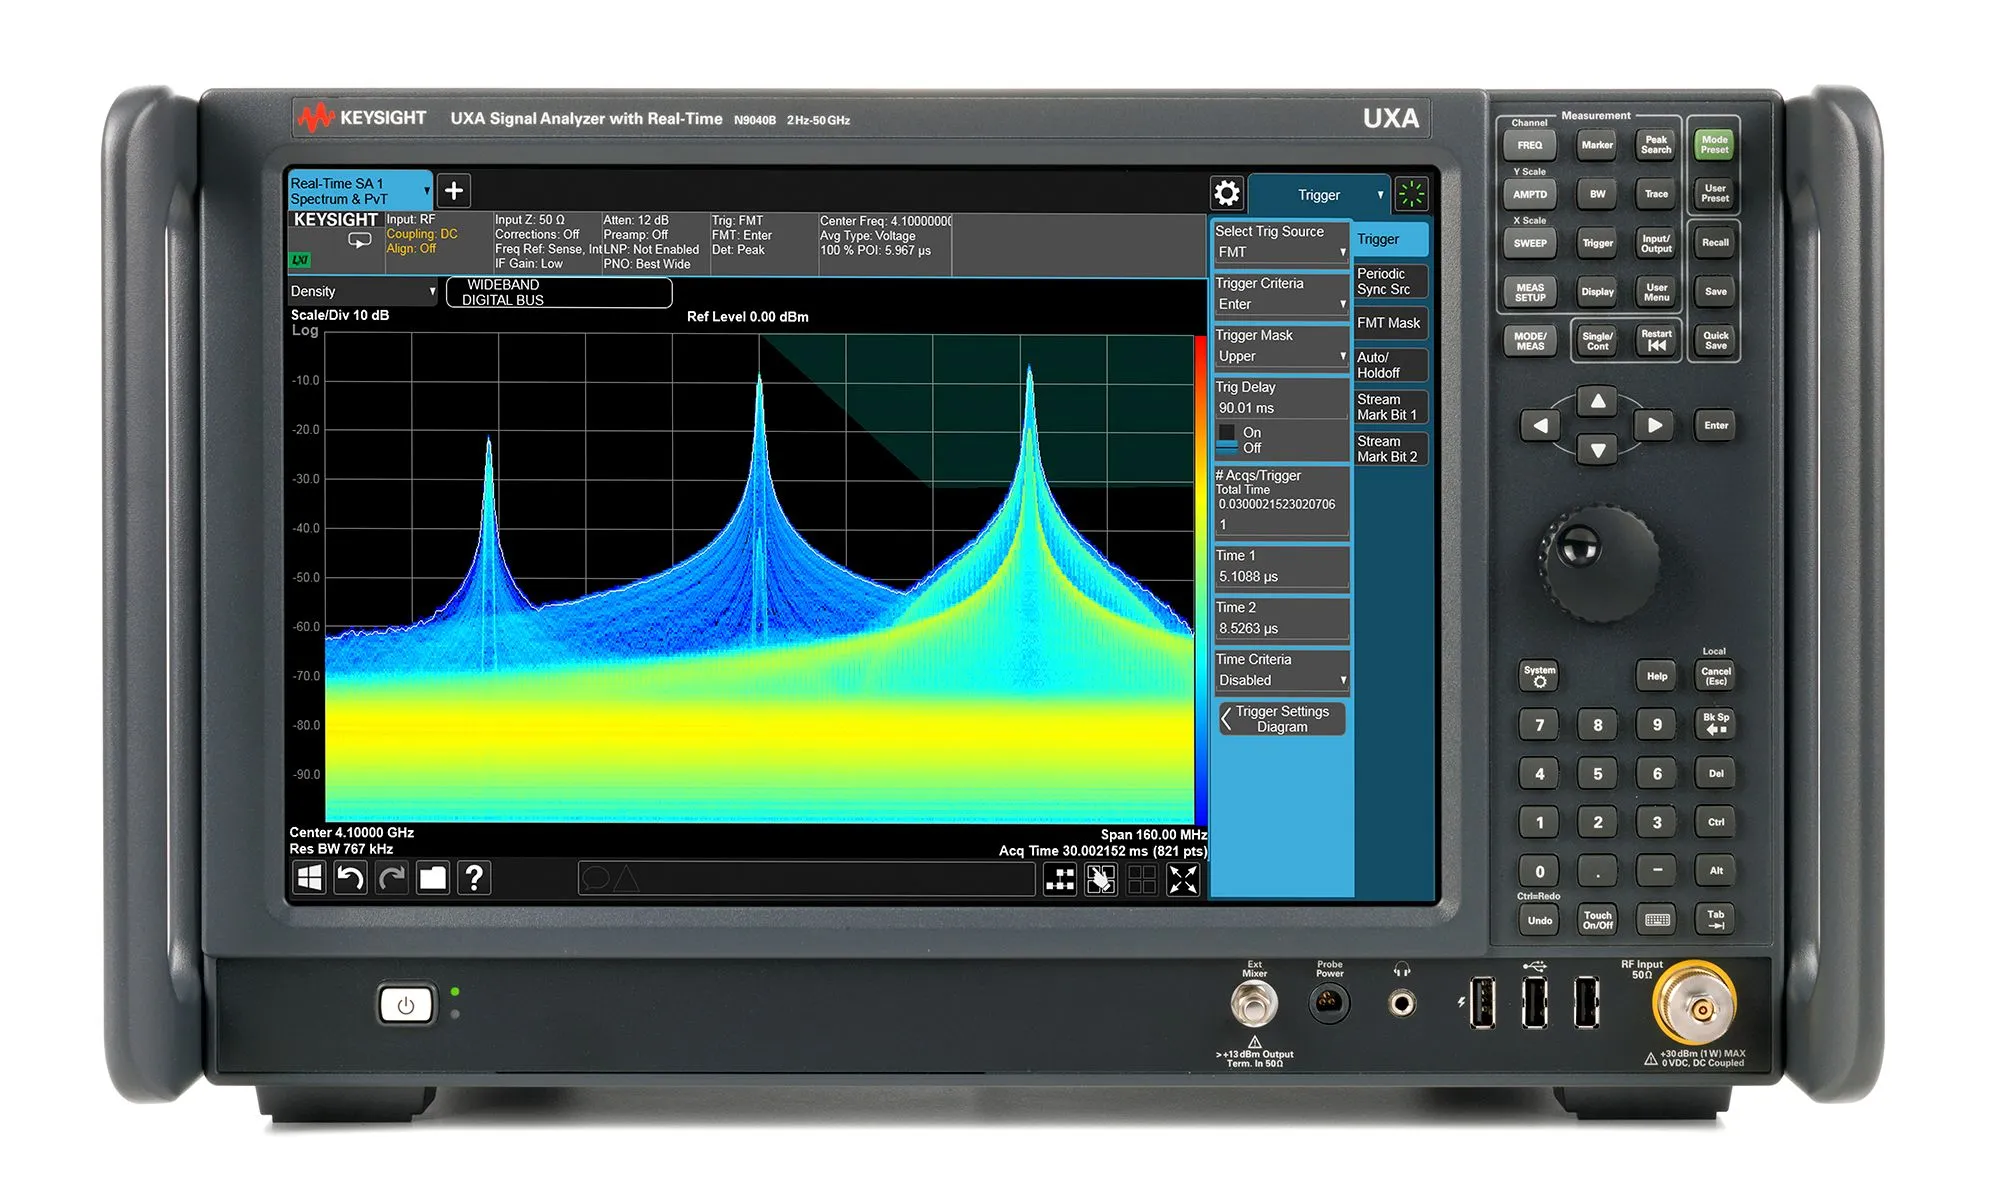Image resolution: width=2000 pixels, height=1179 pixels.
Task: Open the Select Trig Source FMT dropdown
Action: click(1281, 251)
